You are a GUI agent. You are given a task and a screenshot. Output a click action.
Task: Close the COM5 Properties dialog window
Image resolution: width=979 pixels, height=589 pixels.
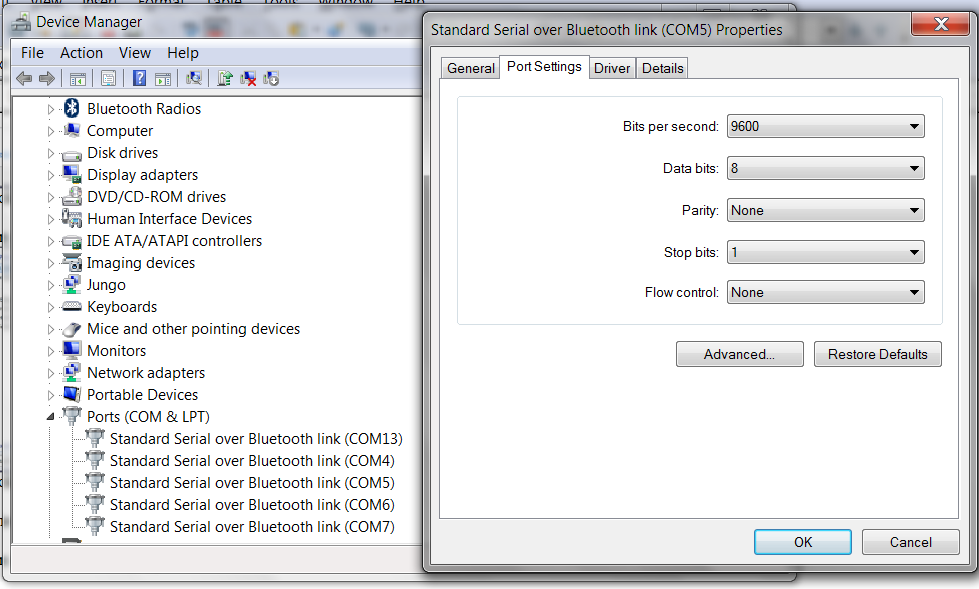(x=940, y=24)
